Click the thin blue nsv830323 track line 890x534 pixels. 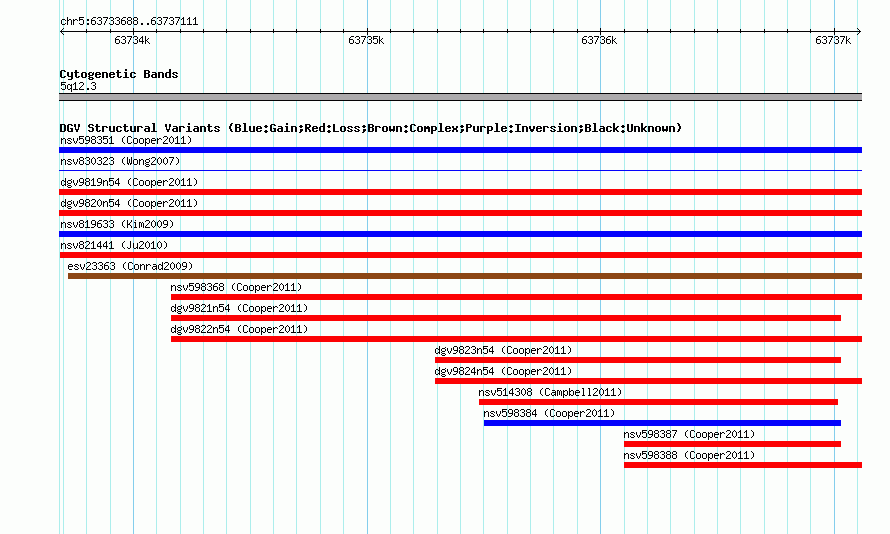tap(460, 170)
